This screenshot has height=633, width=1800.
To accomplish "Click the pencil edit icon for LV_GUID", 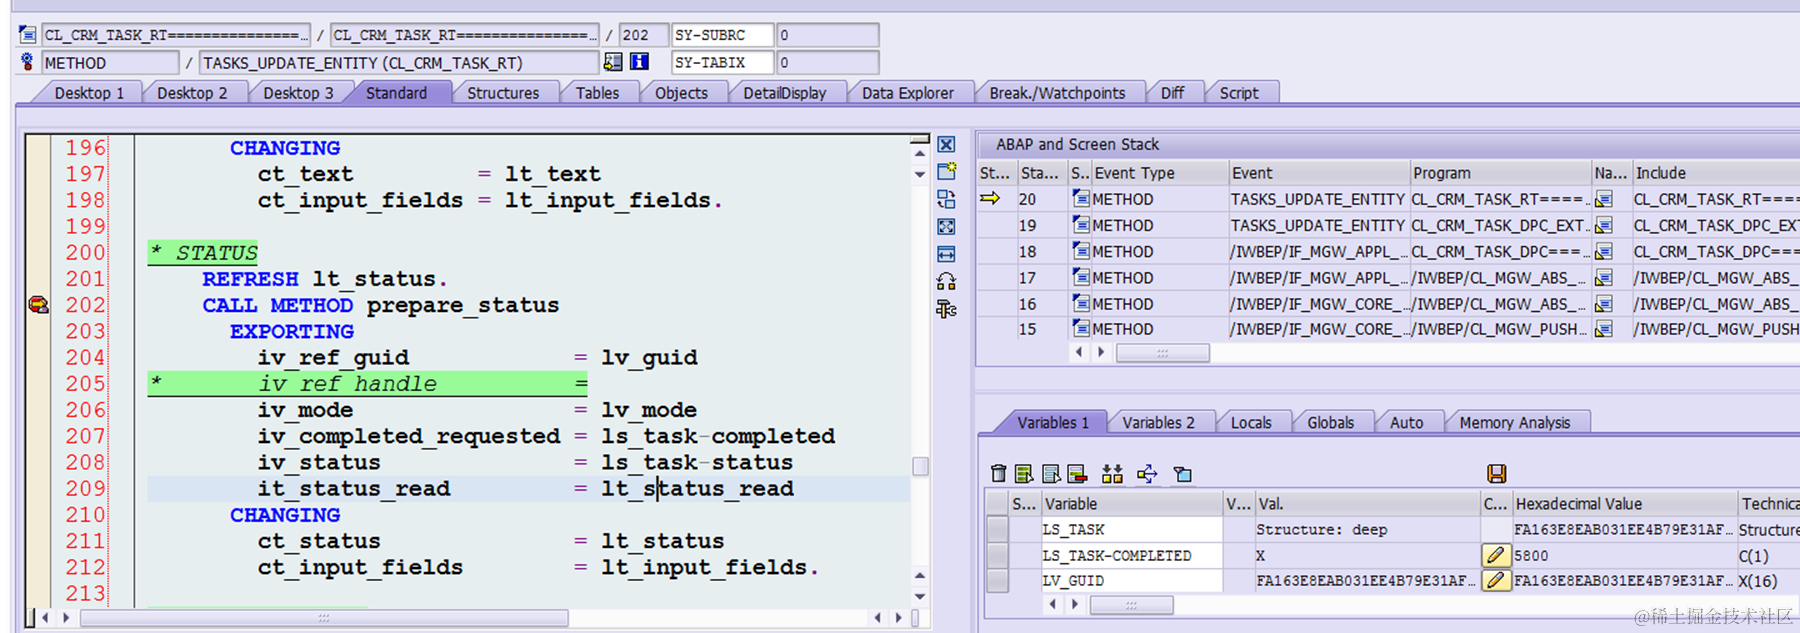I will [x=1496, y=580].
